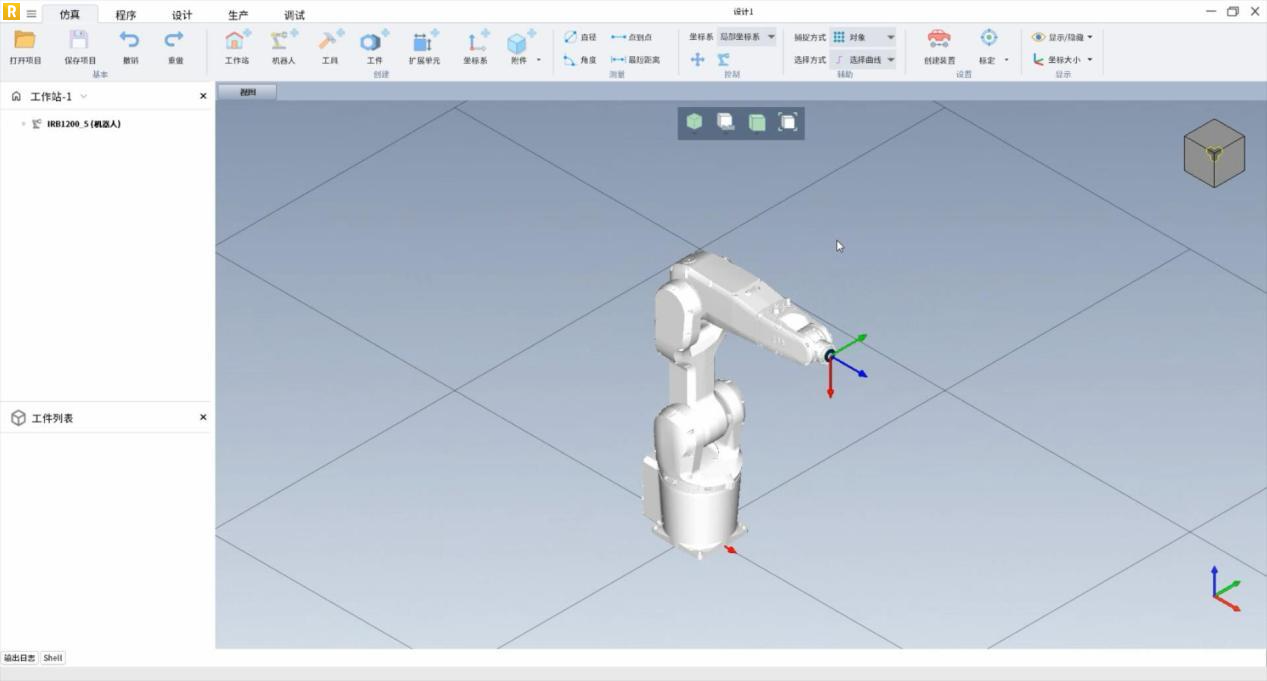
Task: Add an 扩展单元 (Extension Unit)
Action: (x=424, y=41)
